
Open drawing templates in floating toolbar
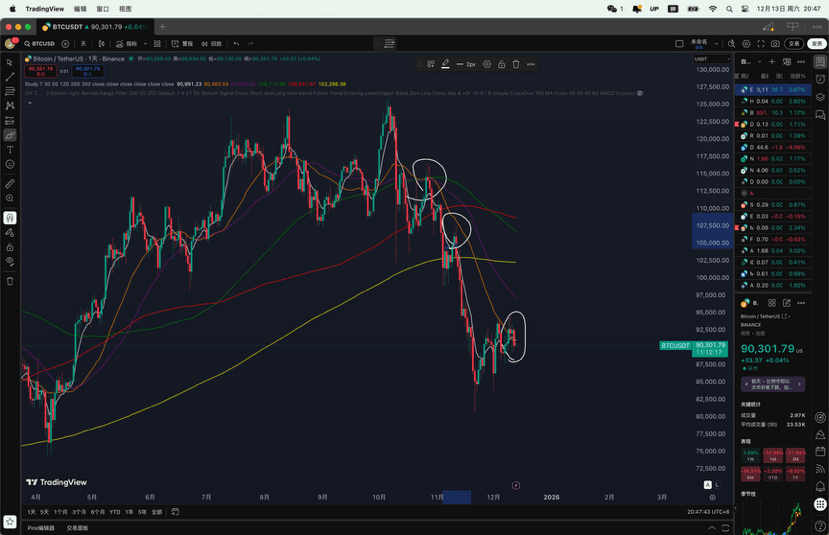click(431, 64)
